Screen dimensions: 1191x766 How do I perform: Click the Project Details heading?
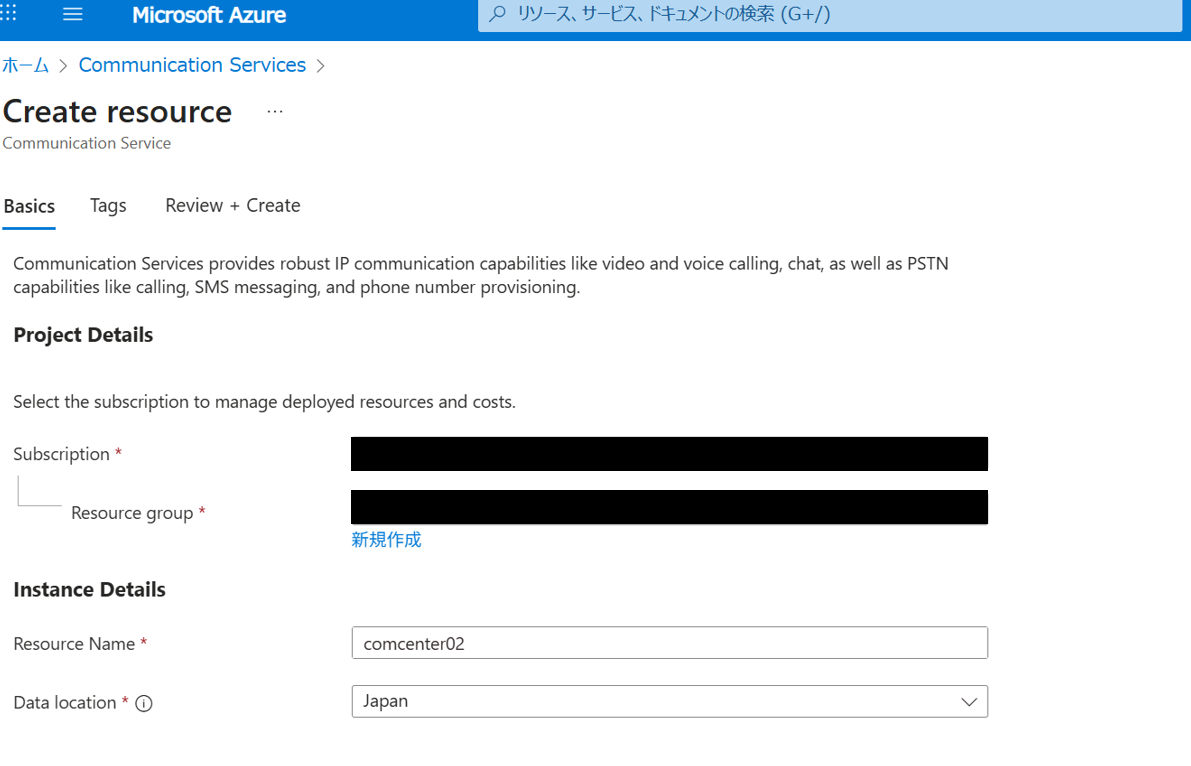click(x=84, y=335)
